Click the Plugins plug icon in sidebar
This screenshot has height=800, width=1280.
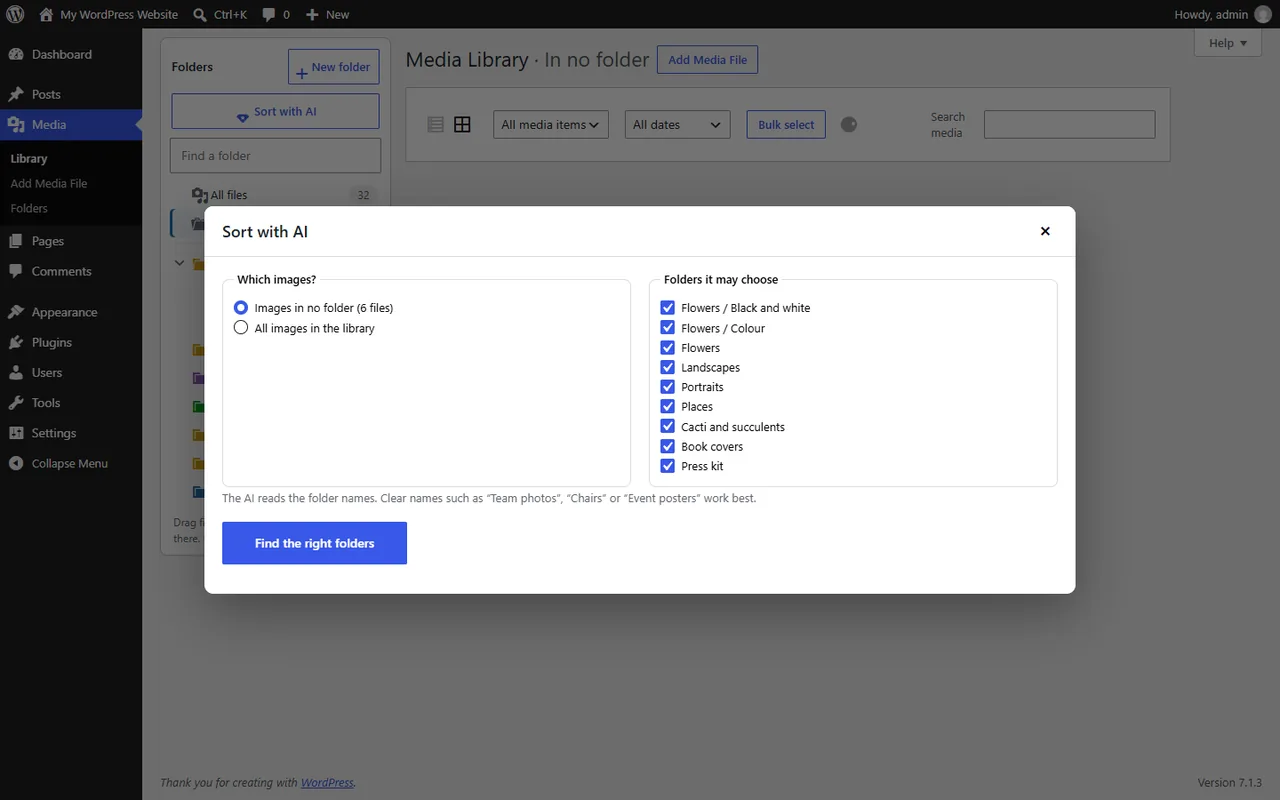pyautogui.click(x=16, y=342)
